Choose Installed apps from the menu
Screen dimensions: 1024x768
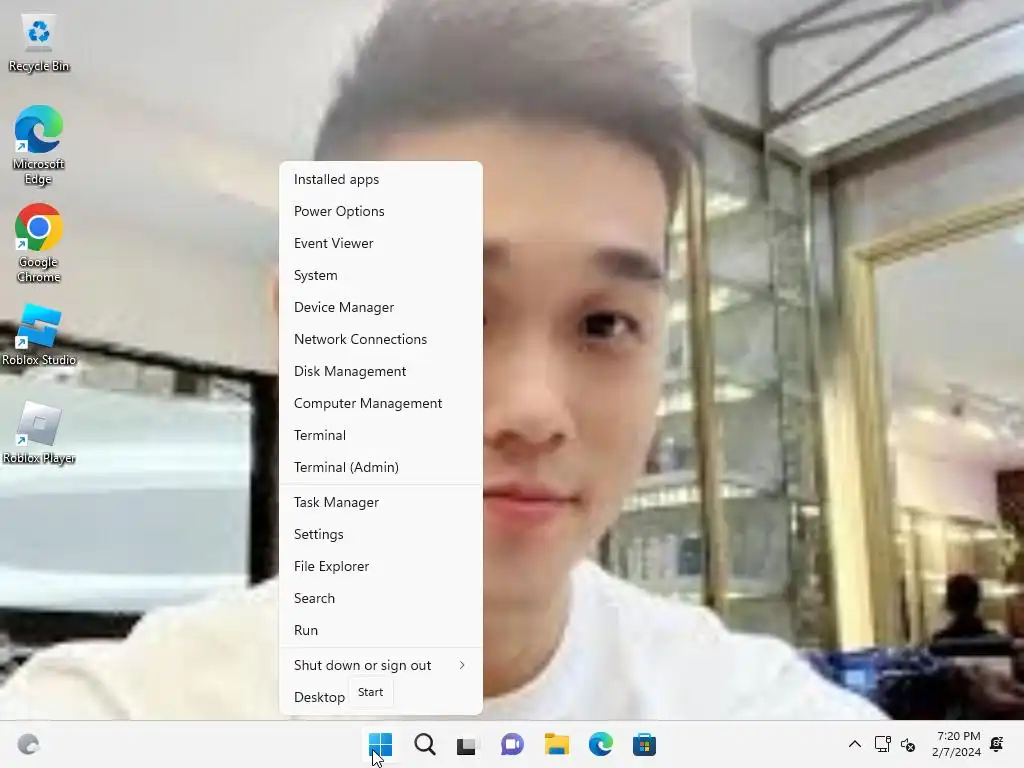tap(381, 180)
